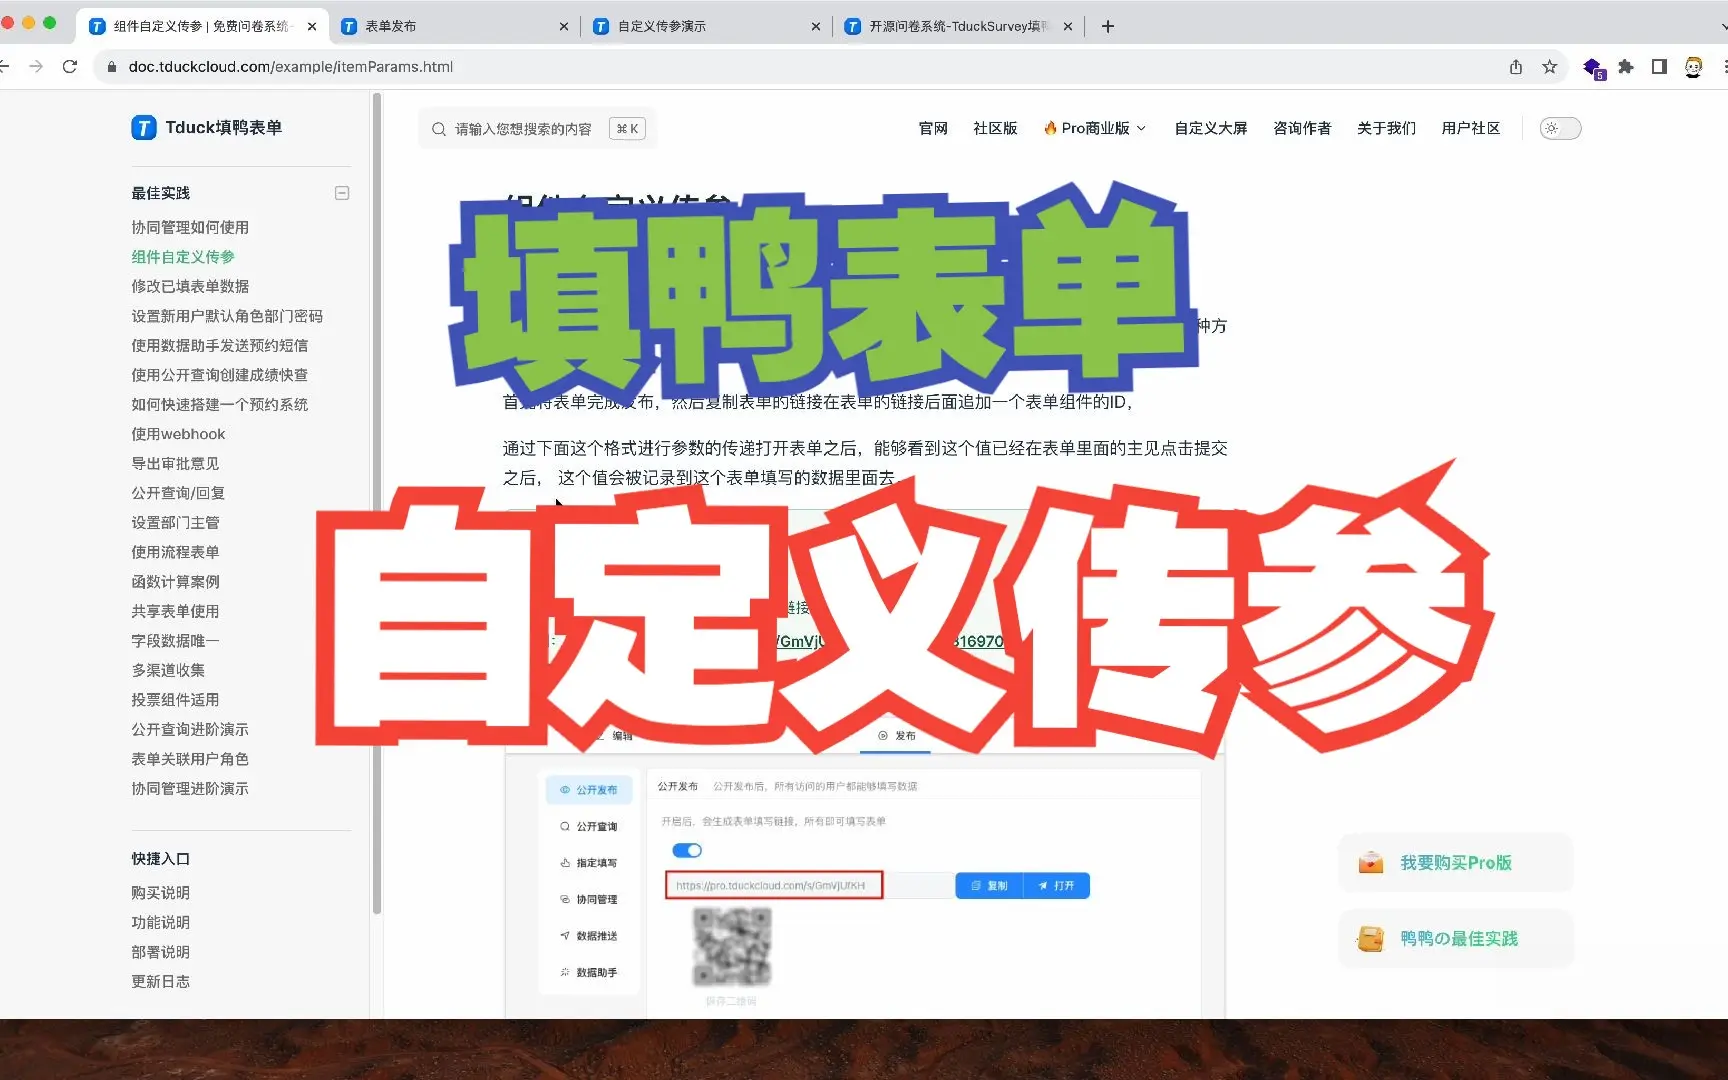The image size is (1728, 1080).
Task: Open 协同管理如何使用 in sidebar
Action: [x=190, y=227]
